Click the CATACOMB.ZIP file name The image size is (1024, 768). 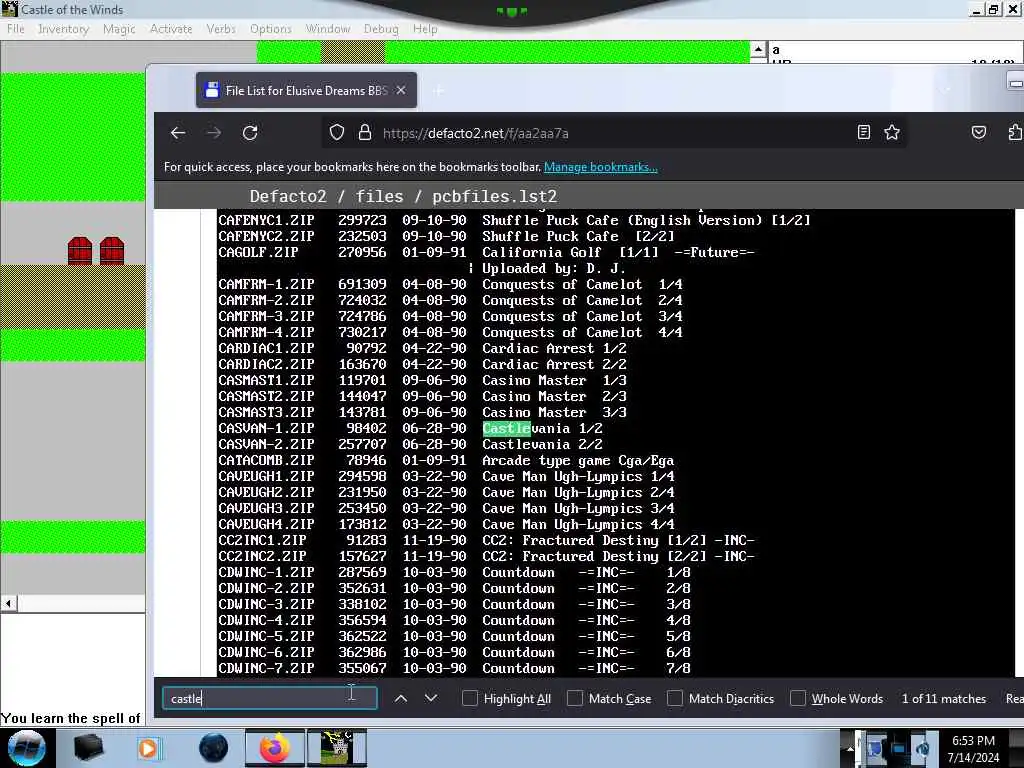tap(266, 460)
